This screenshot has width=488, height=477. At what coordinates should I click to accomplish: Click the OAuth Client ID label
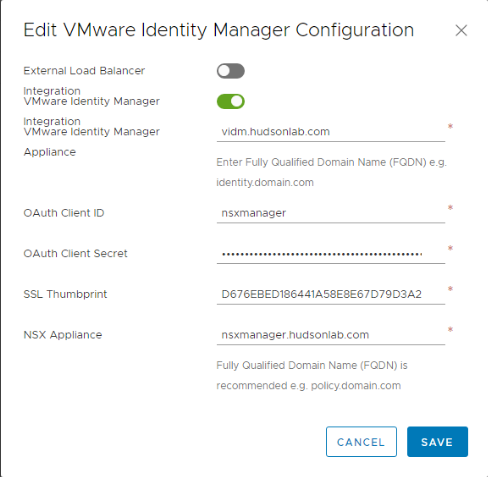click(x=64, y=213)
